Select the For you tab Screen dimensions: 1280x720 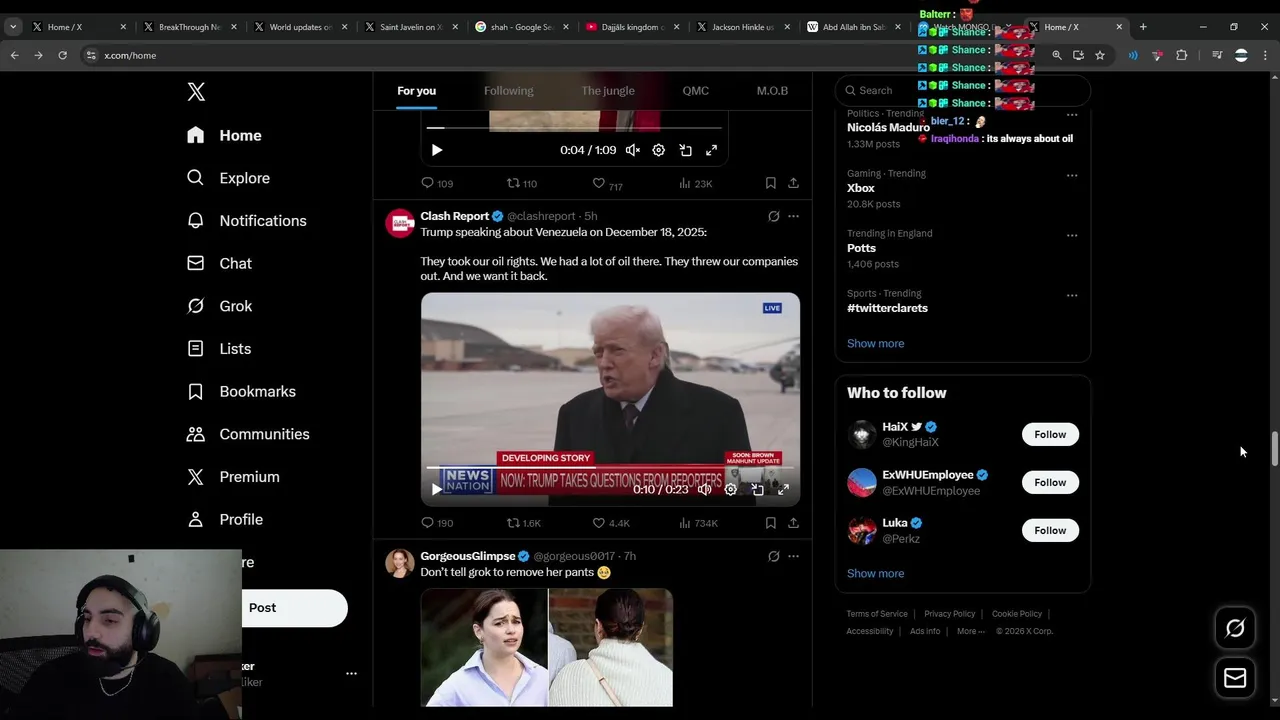tap(416, 91)
